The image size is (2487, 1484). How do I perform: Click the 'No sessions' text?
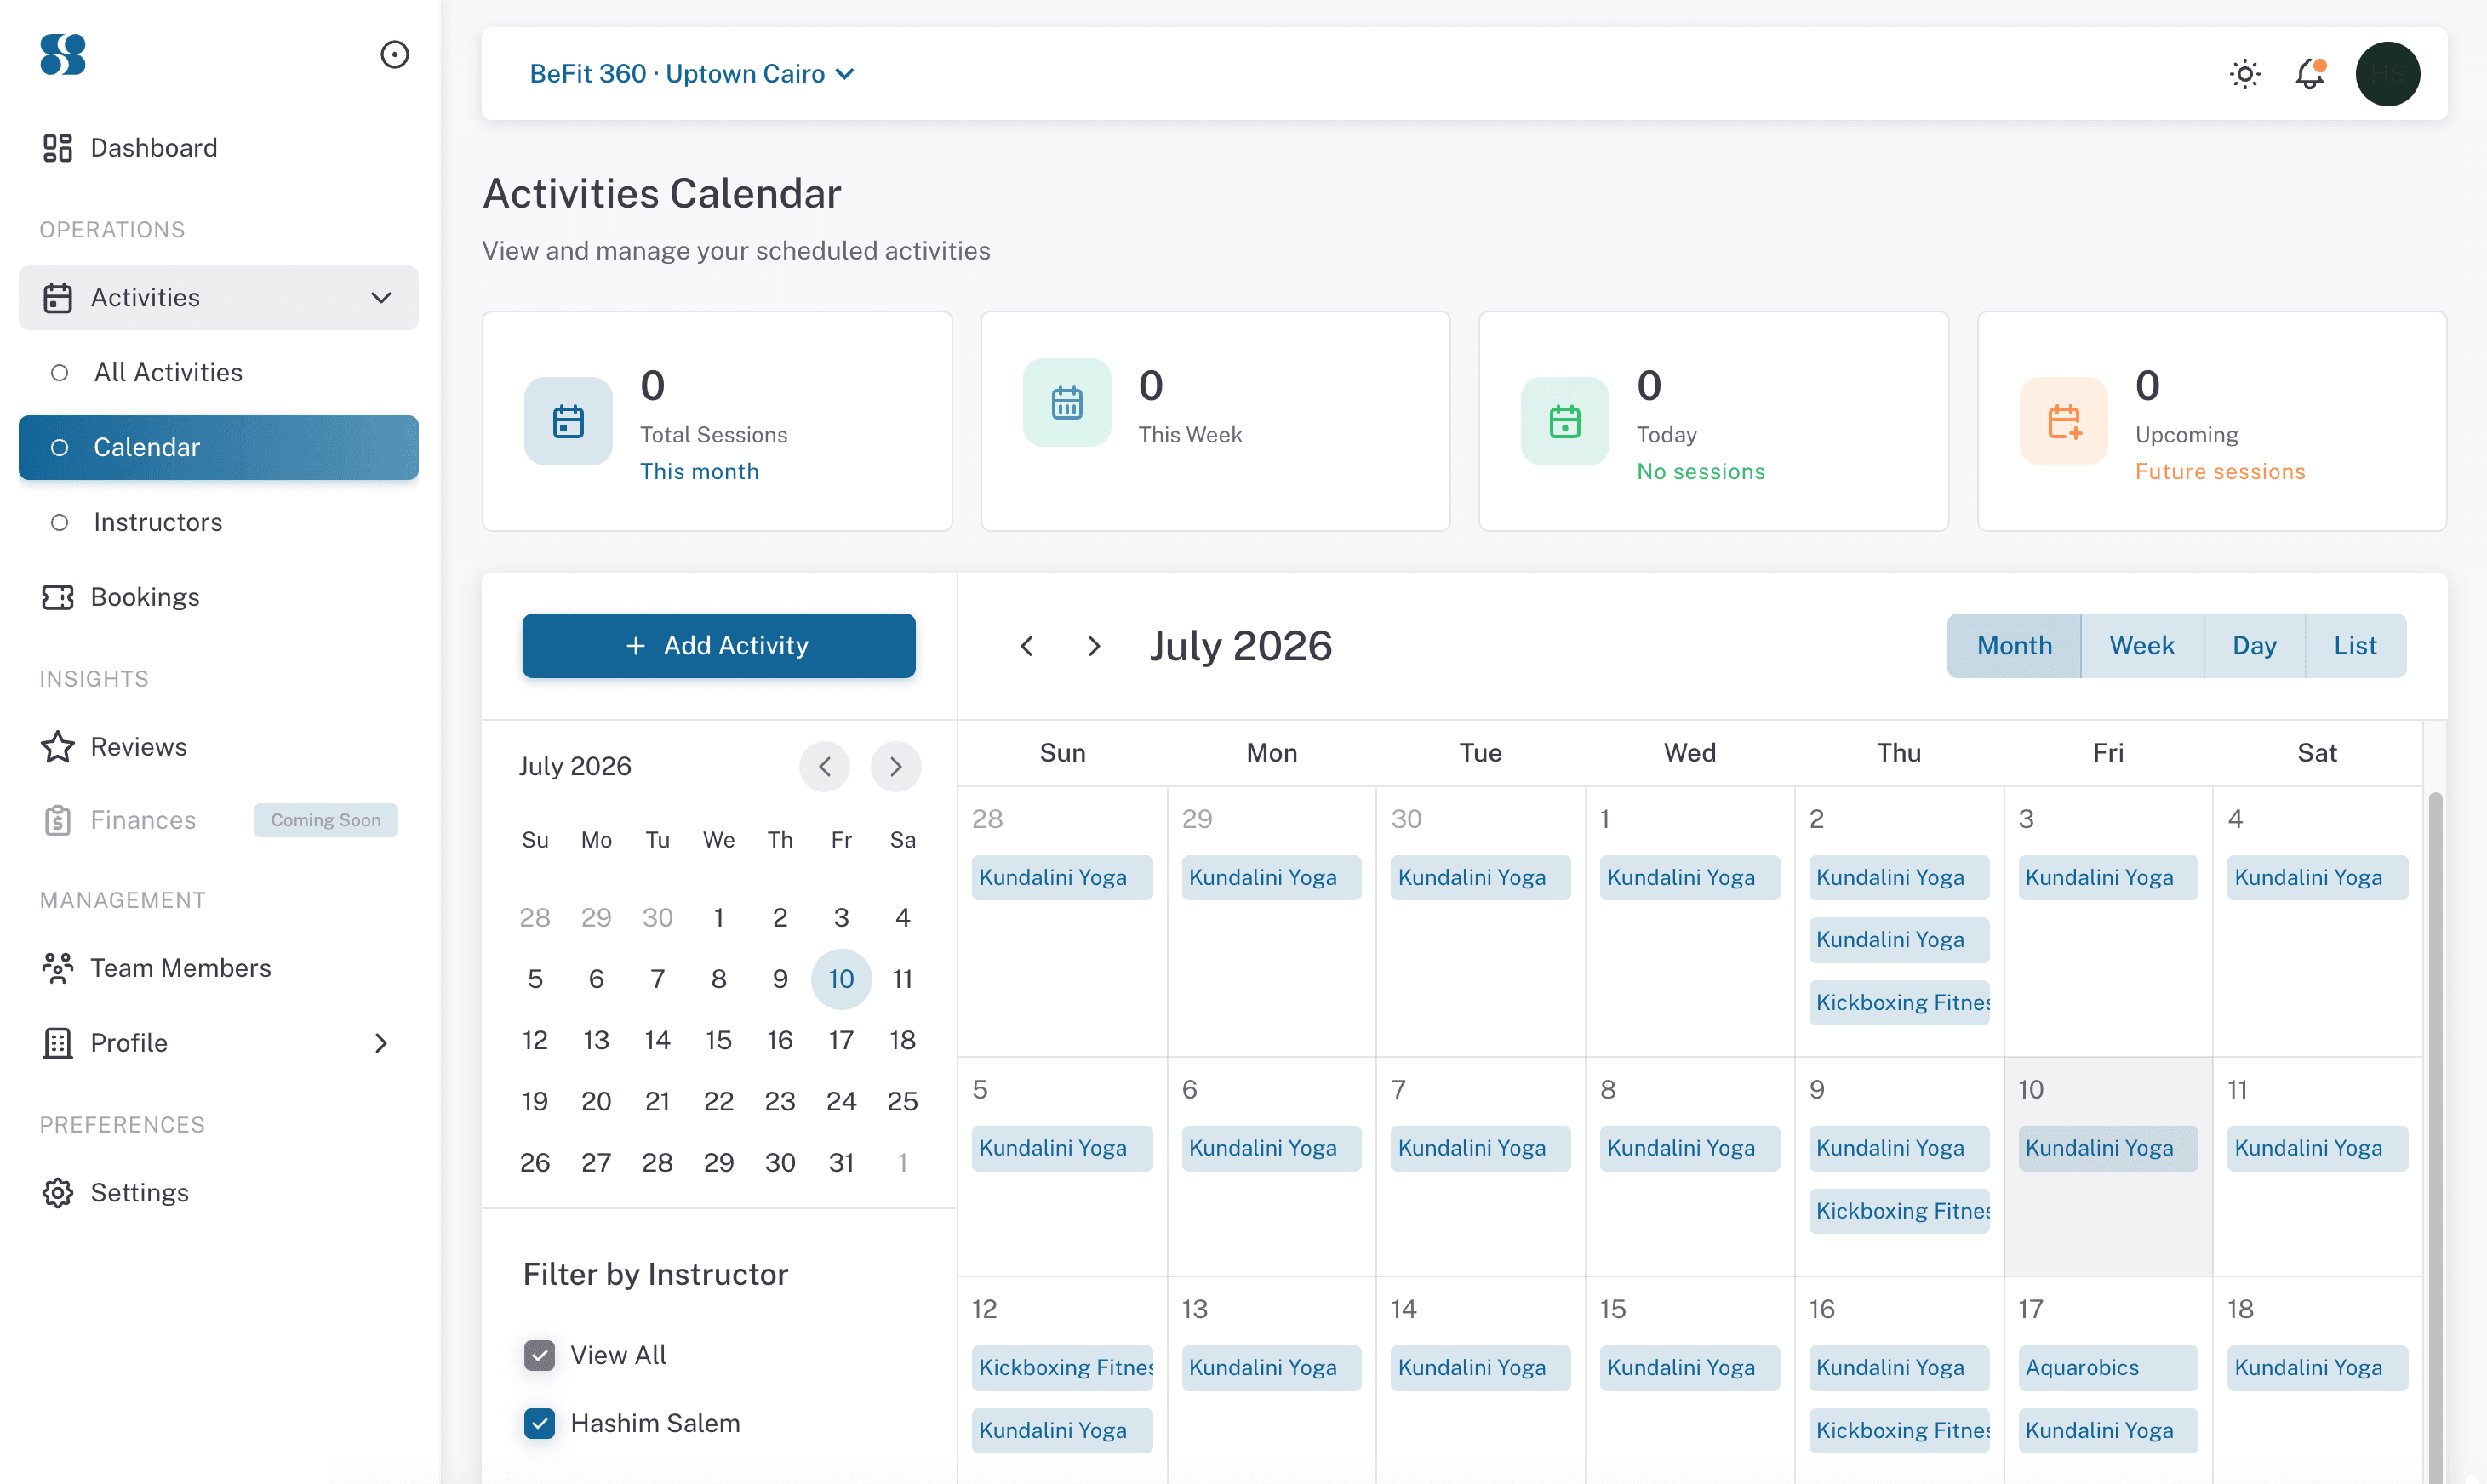click(1701, 472)
